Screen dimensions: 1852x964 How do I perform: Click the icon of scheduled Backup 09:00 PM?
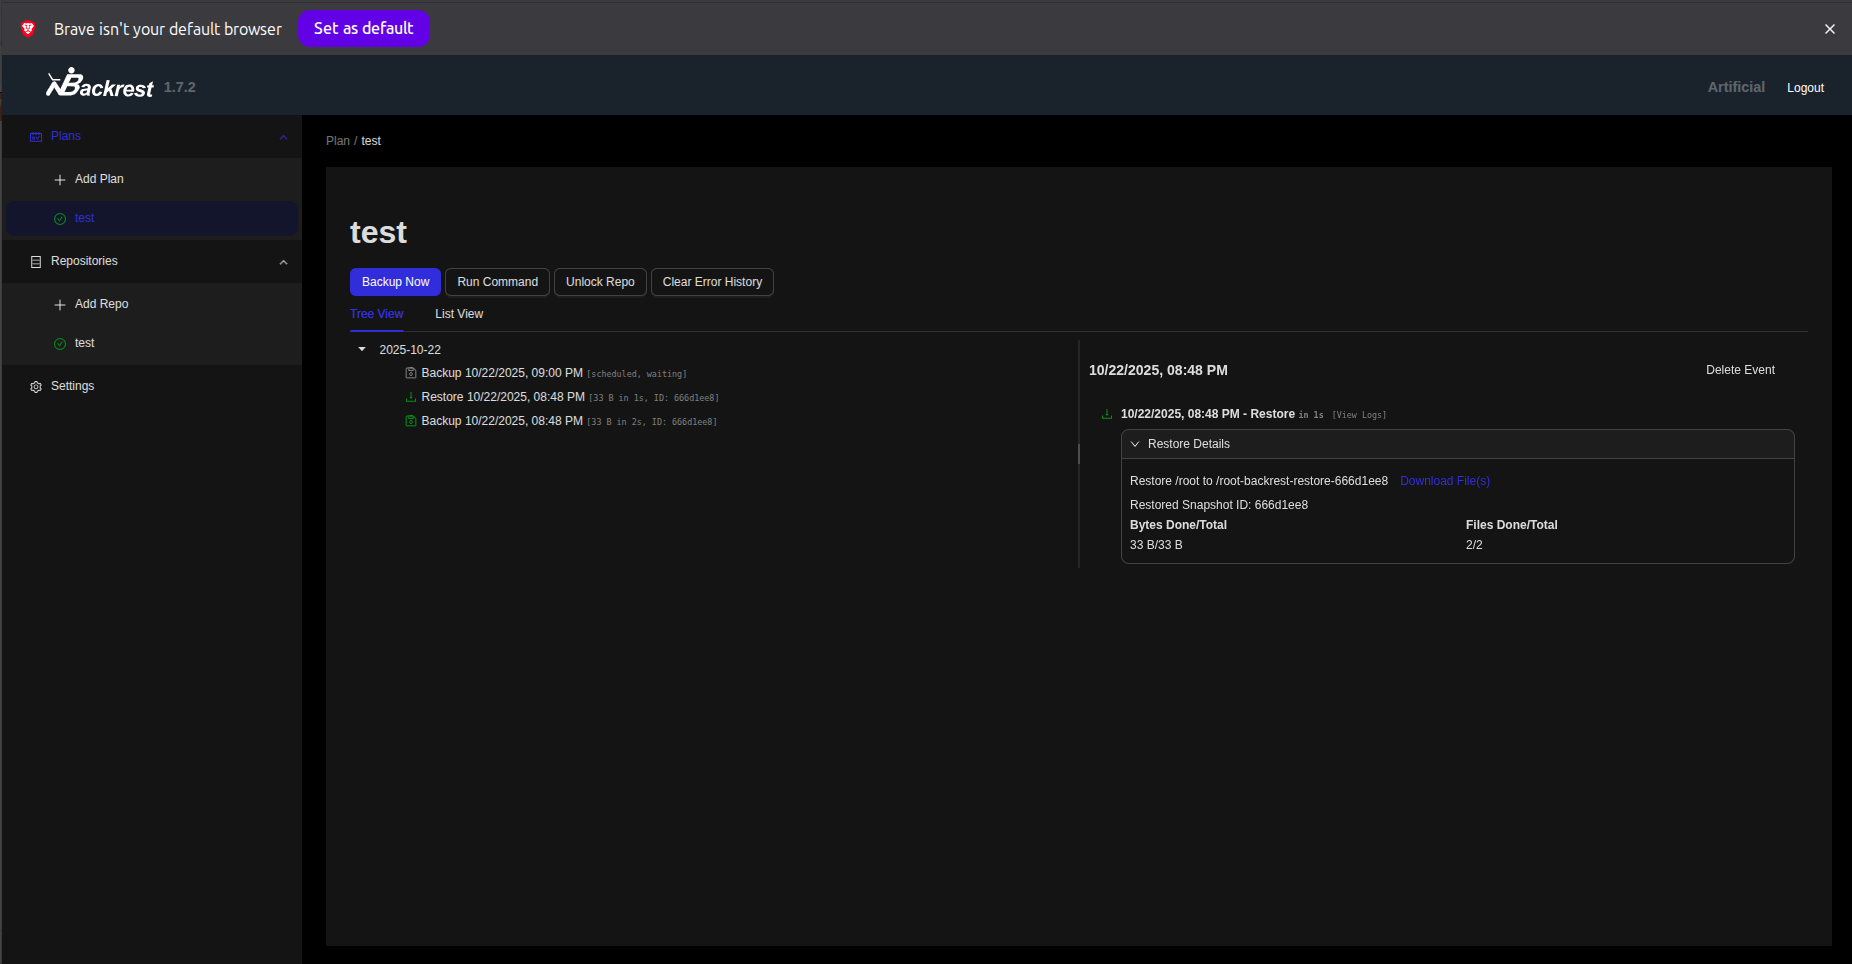[410, 373]
